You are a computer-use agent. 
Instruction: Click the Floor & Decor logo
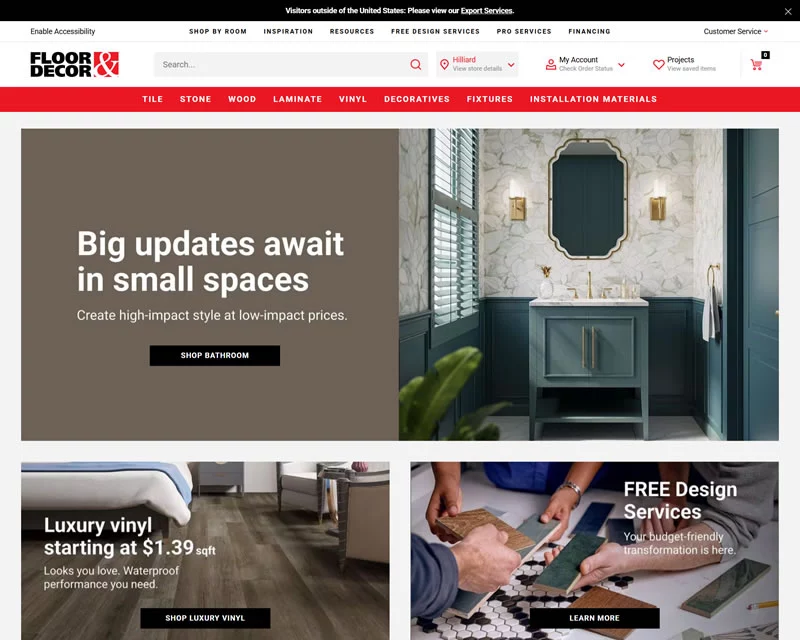pyautogui.click(x=74, y=65)
